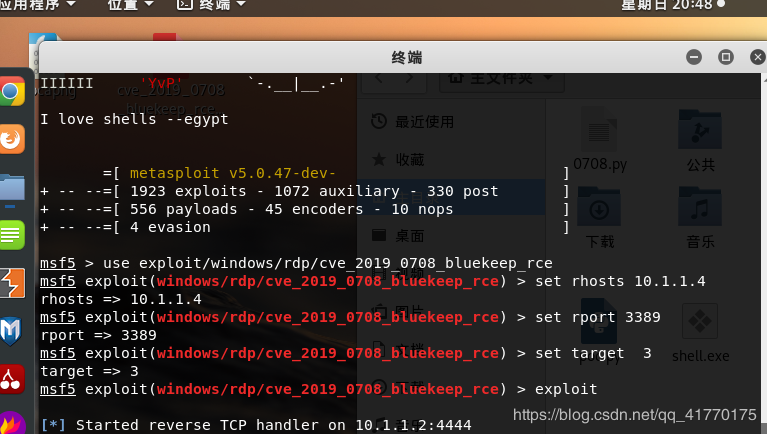Launch Firefox from the dock
This screenshot has height=434, width=767.
[x=12, y=139]
